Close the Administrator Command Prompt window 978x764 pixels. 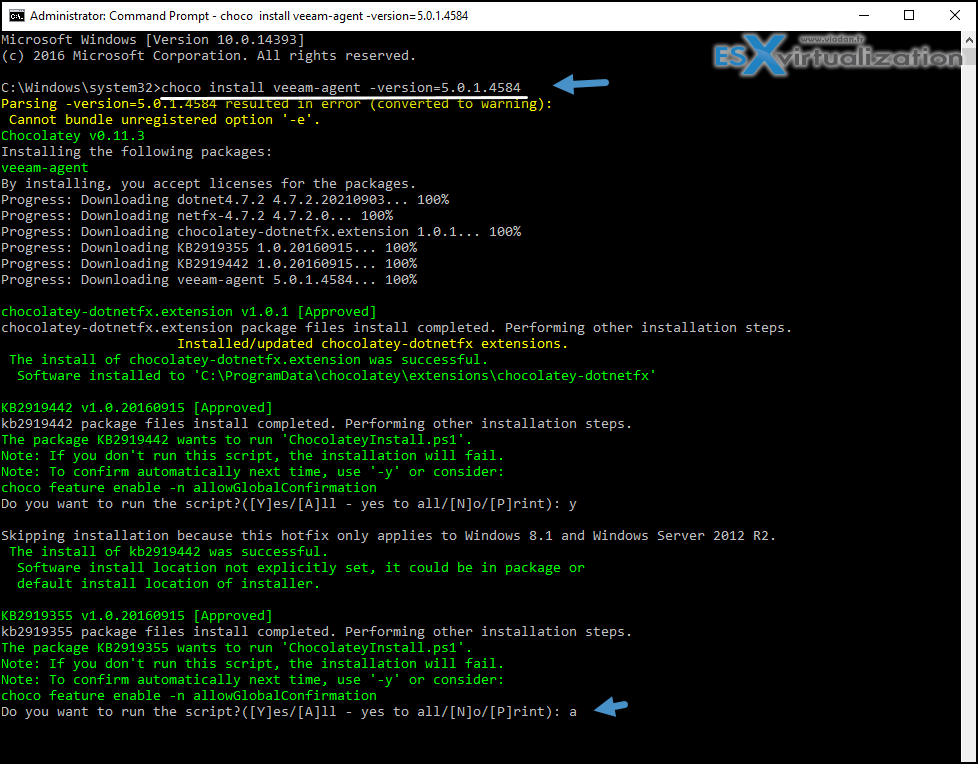954,16
